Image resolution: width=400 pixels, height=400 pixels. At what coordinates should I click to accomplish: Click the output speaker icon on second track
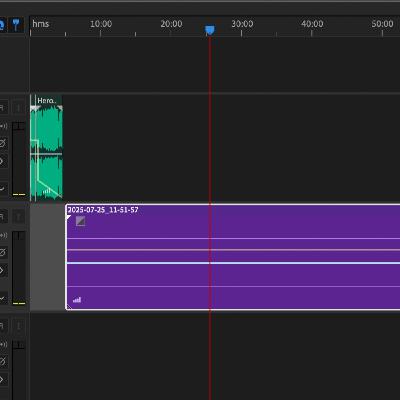pyautogui.click(x=3, y=235)
